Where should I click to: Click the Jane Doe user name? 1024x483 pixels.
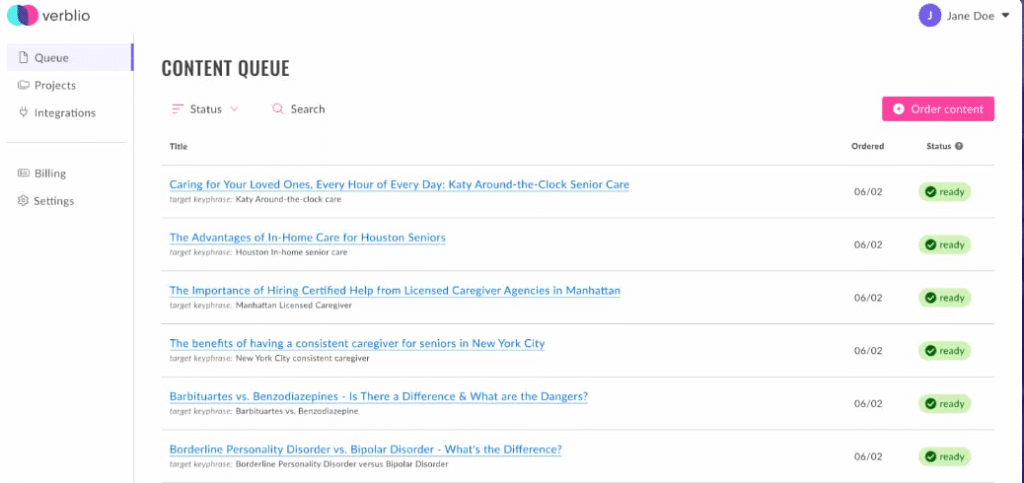click(970, 16)
